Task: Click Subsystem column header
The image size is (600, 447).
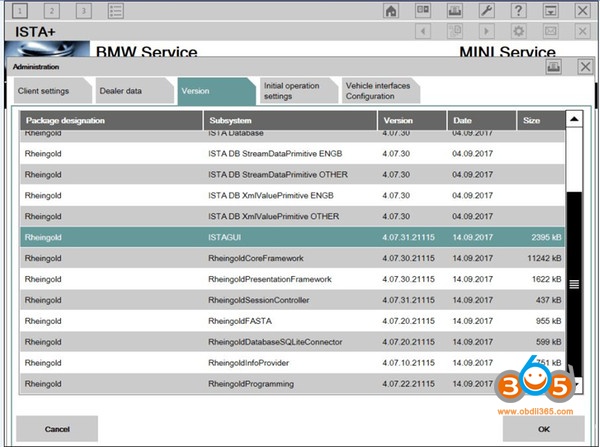Action: tap(290, 121)
